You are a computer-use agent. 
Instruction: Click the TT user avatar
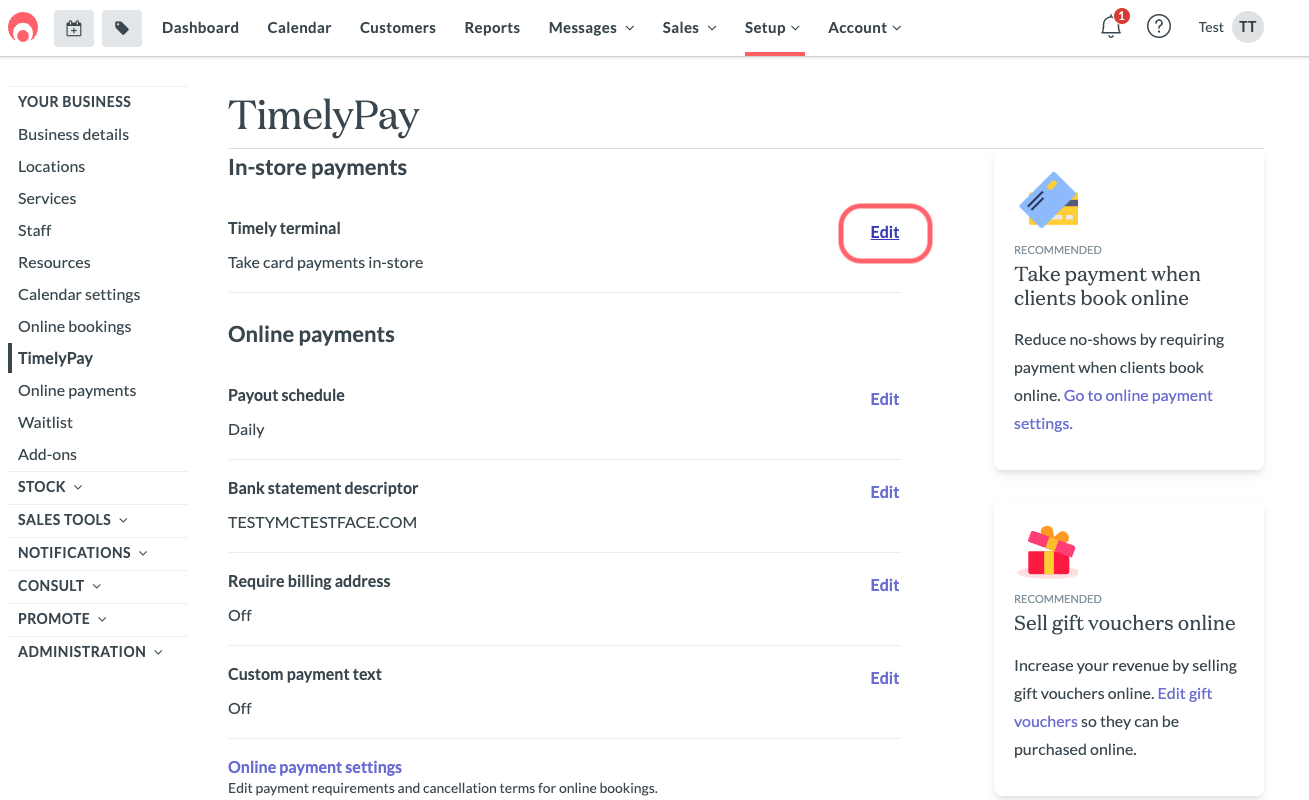(1247, 27)
